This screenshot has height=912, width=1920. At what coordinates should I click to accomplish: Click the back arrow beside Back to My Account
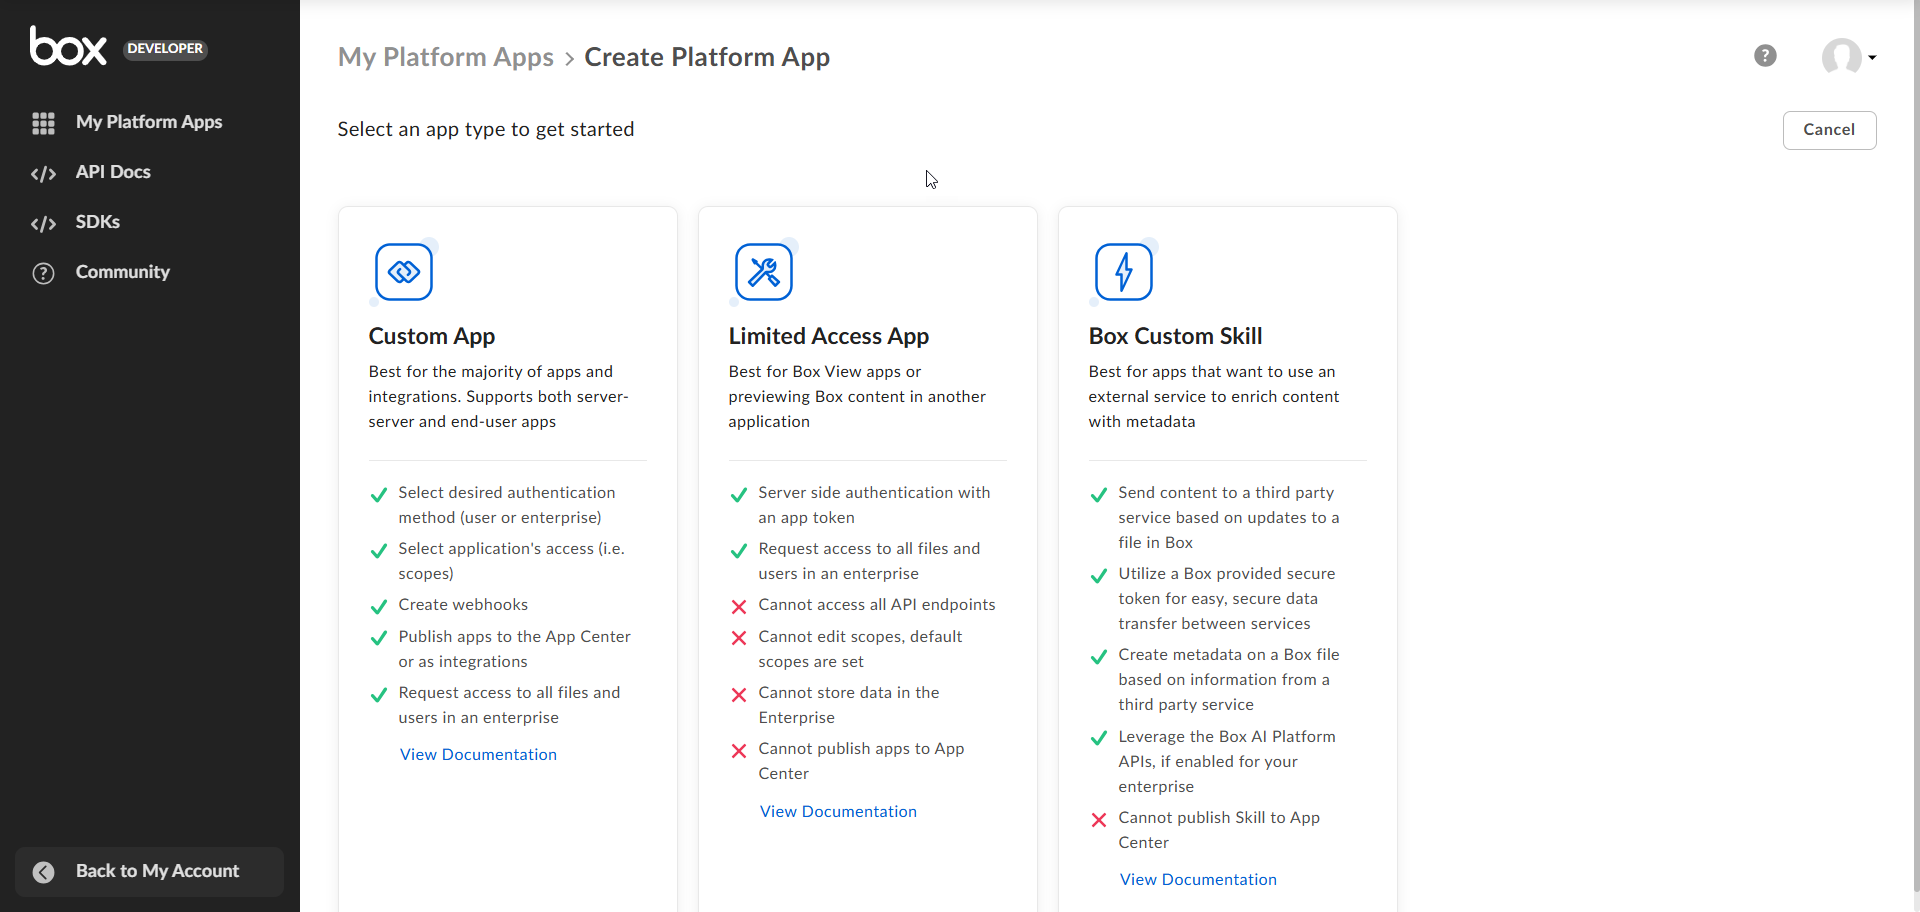pos(43,871)
